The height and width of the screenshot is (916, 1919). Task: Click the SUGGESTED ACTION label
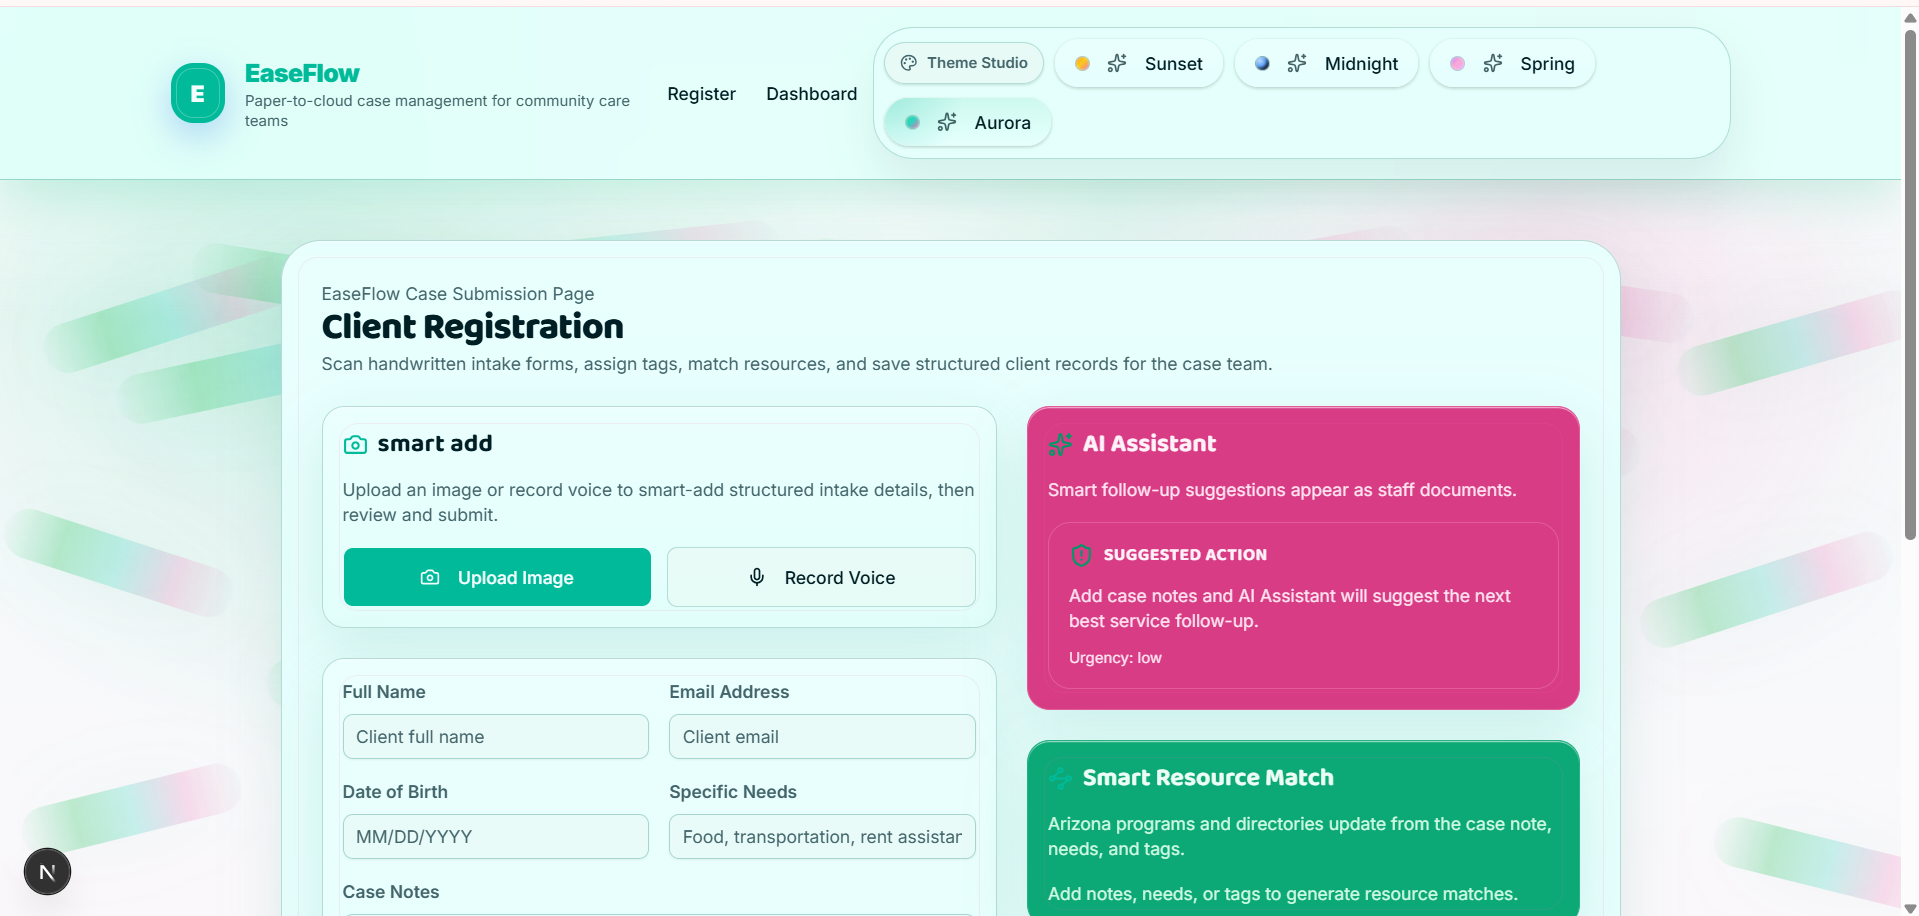point(1185,555)
